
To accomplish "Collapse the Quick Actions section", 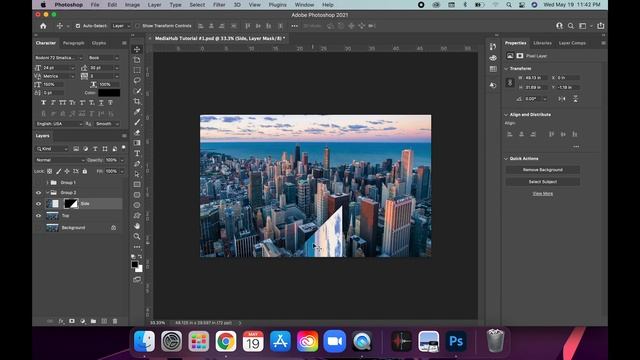I will coord(506,158).
